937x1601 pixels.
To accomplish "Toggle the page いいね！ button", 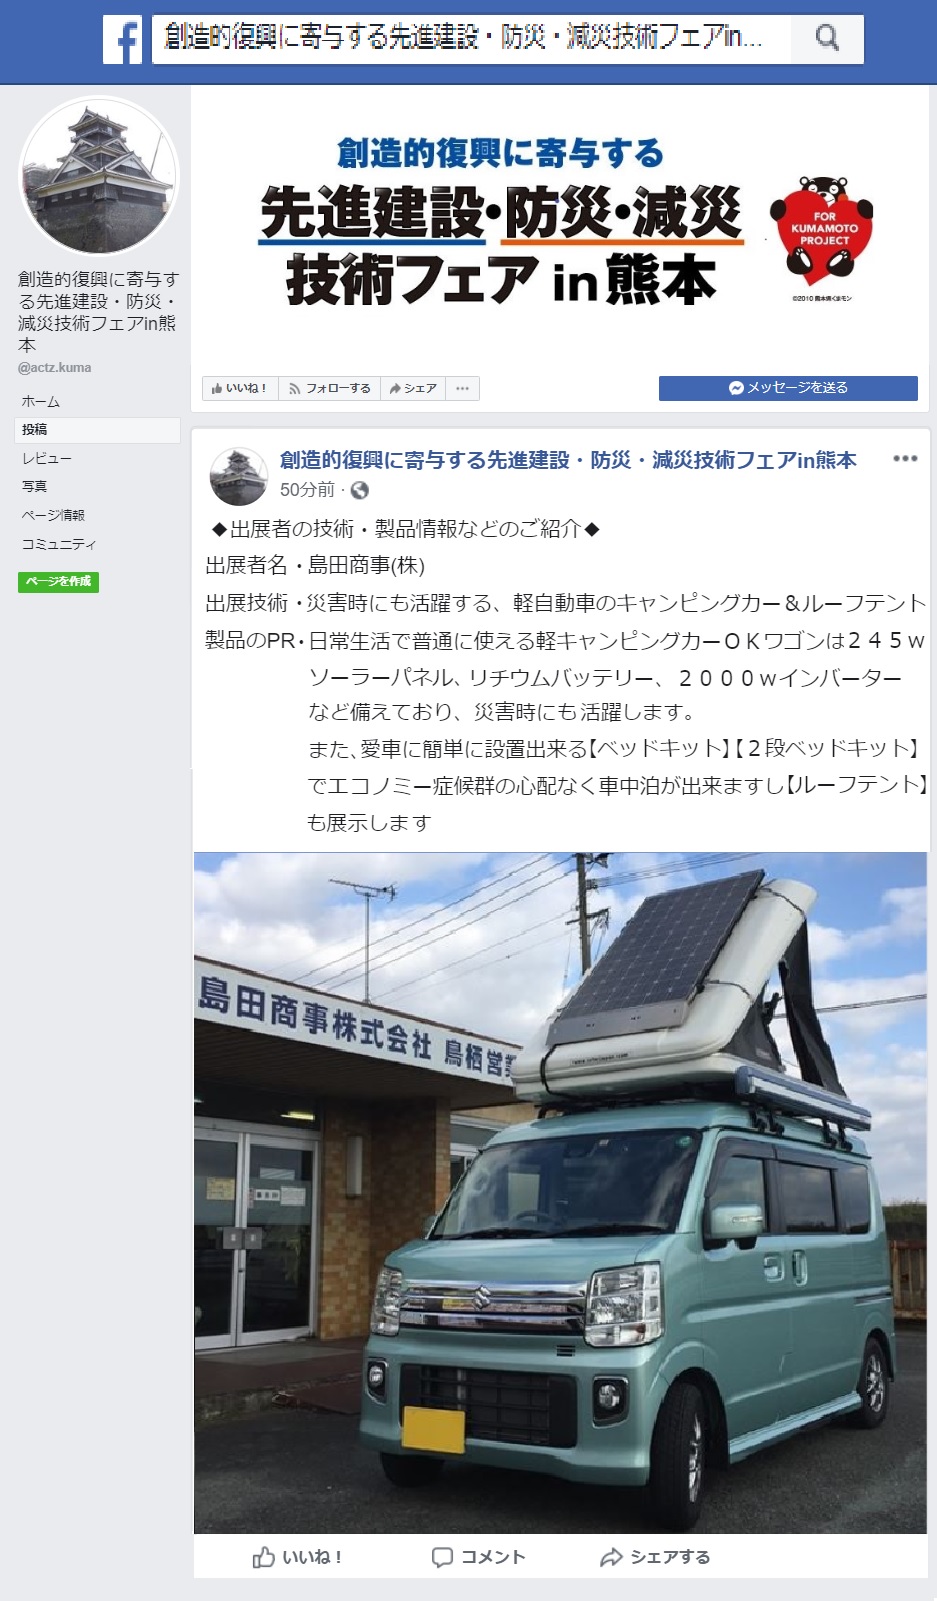I will click(240, 388).
